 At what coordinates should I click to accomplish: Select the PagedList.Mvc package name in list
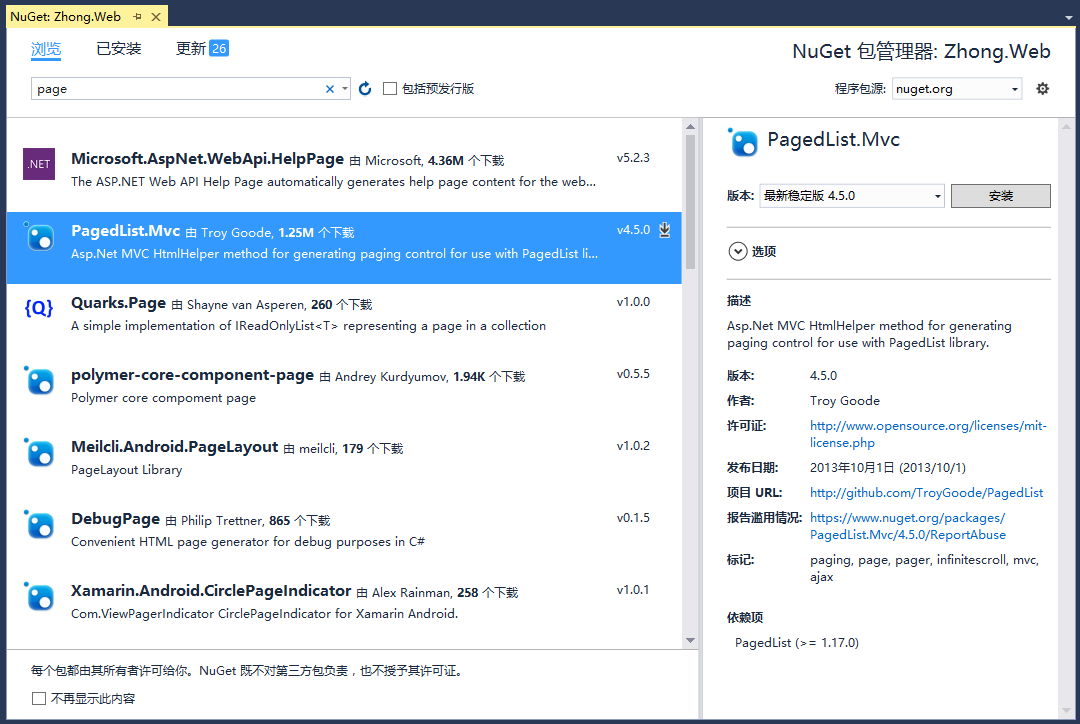coord(125,231)
